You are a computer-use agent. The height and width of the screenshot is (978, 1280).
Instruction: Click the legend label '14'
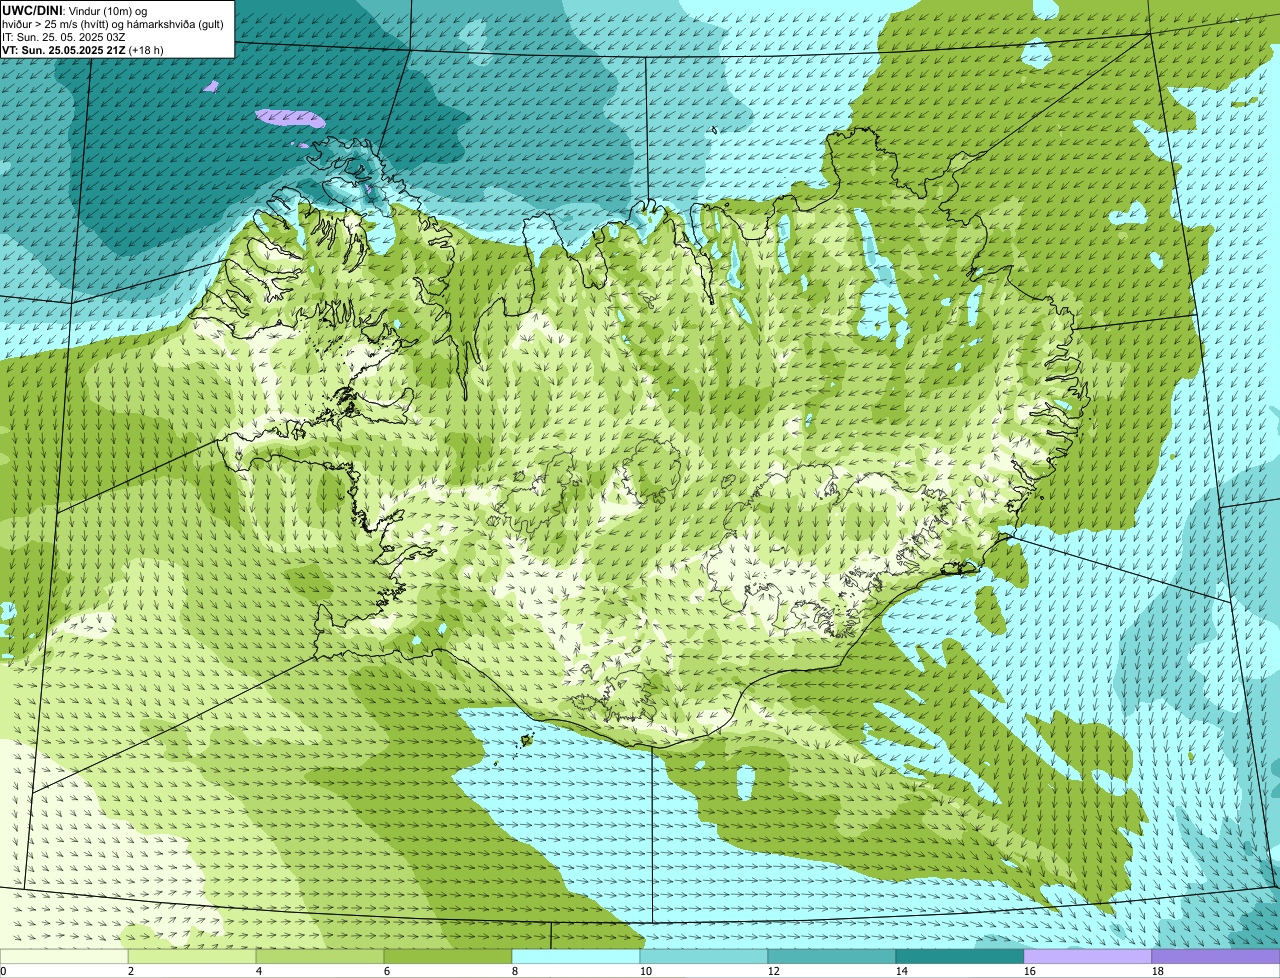coord(902,971)
